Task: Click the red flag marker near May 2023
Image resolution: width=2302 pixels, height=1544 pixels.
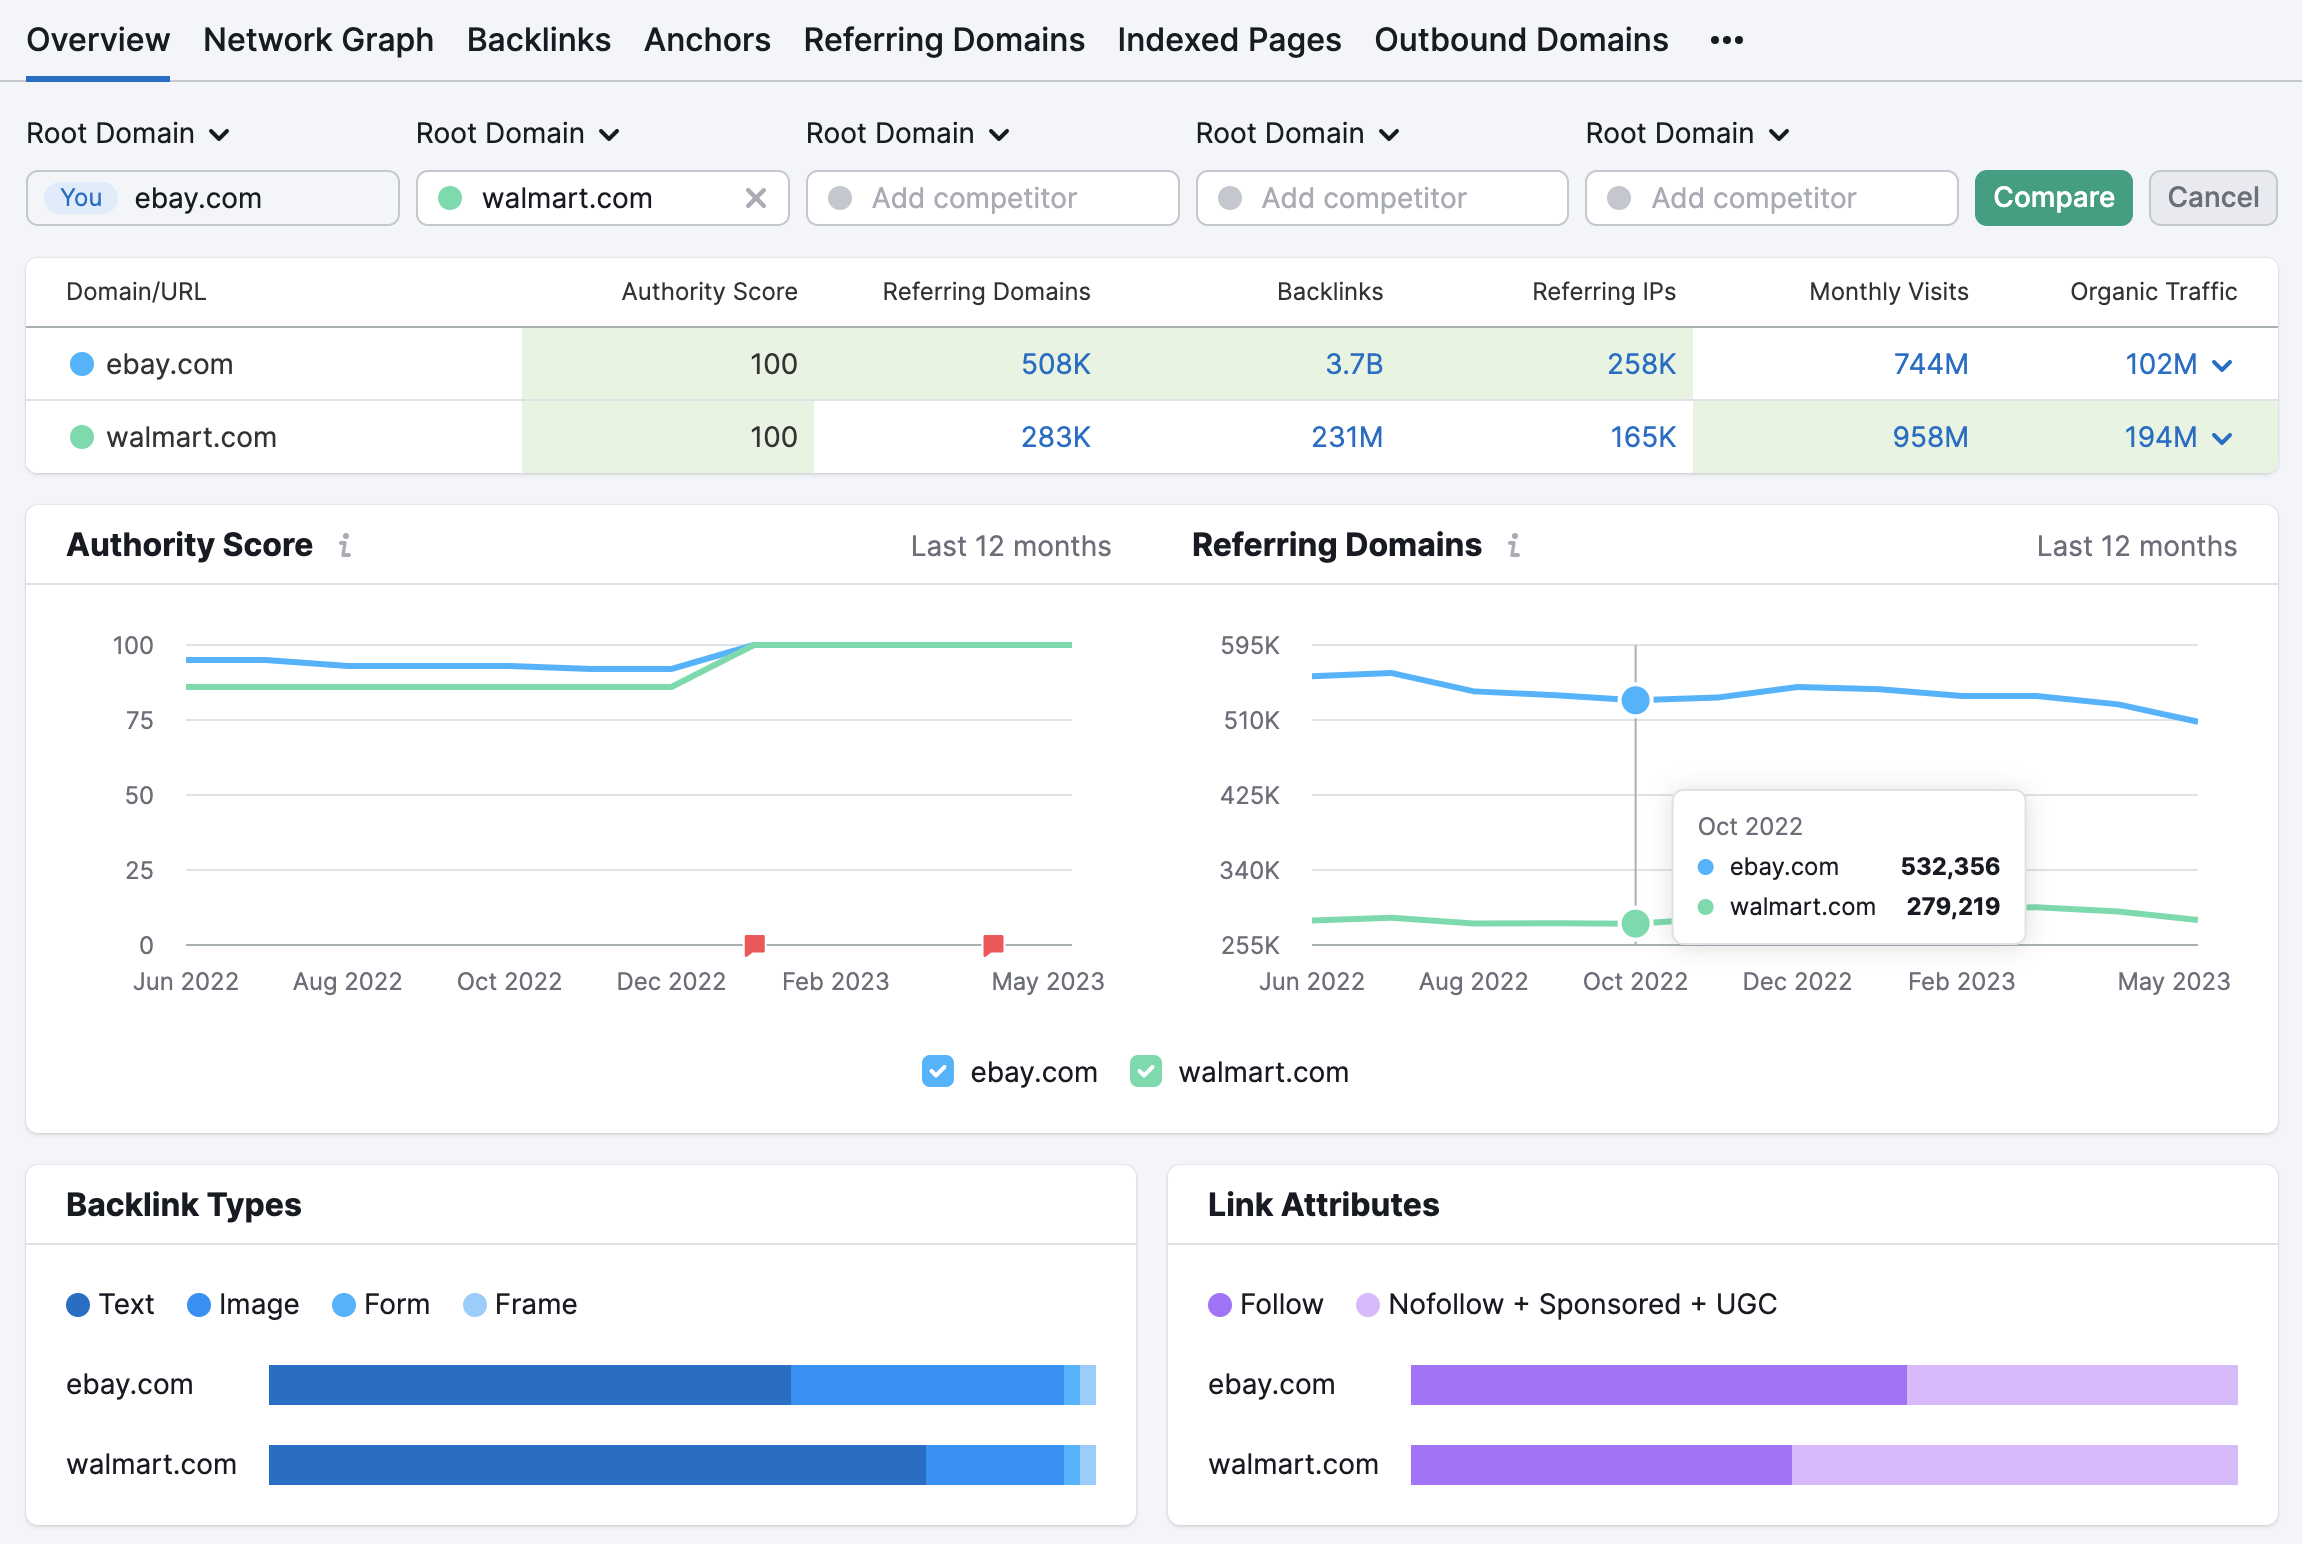Action: 993,943
